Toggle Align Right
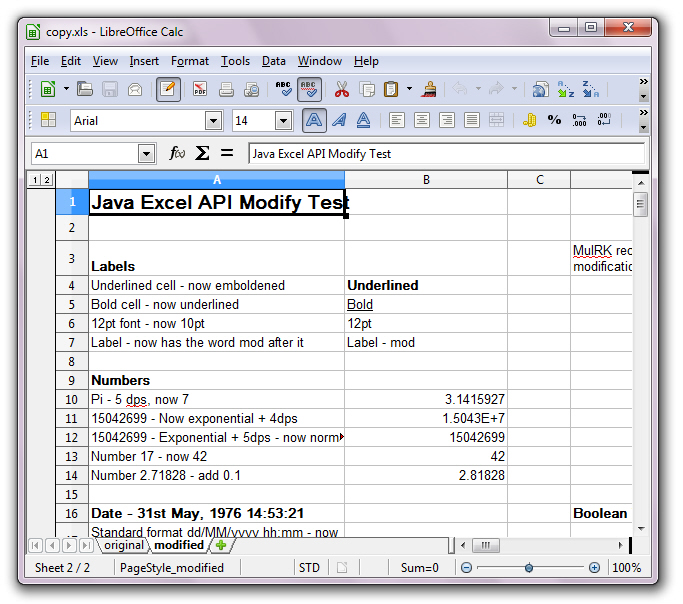Viewport: 683px width, 604px height. (x=446, y=120)
